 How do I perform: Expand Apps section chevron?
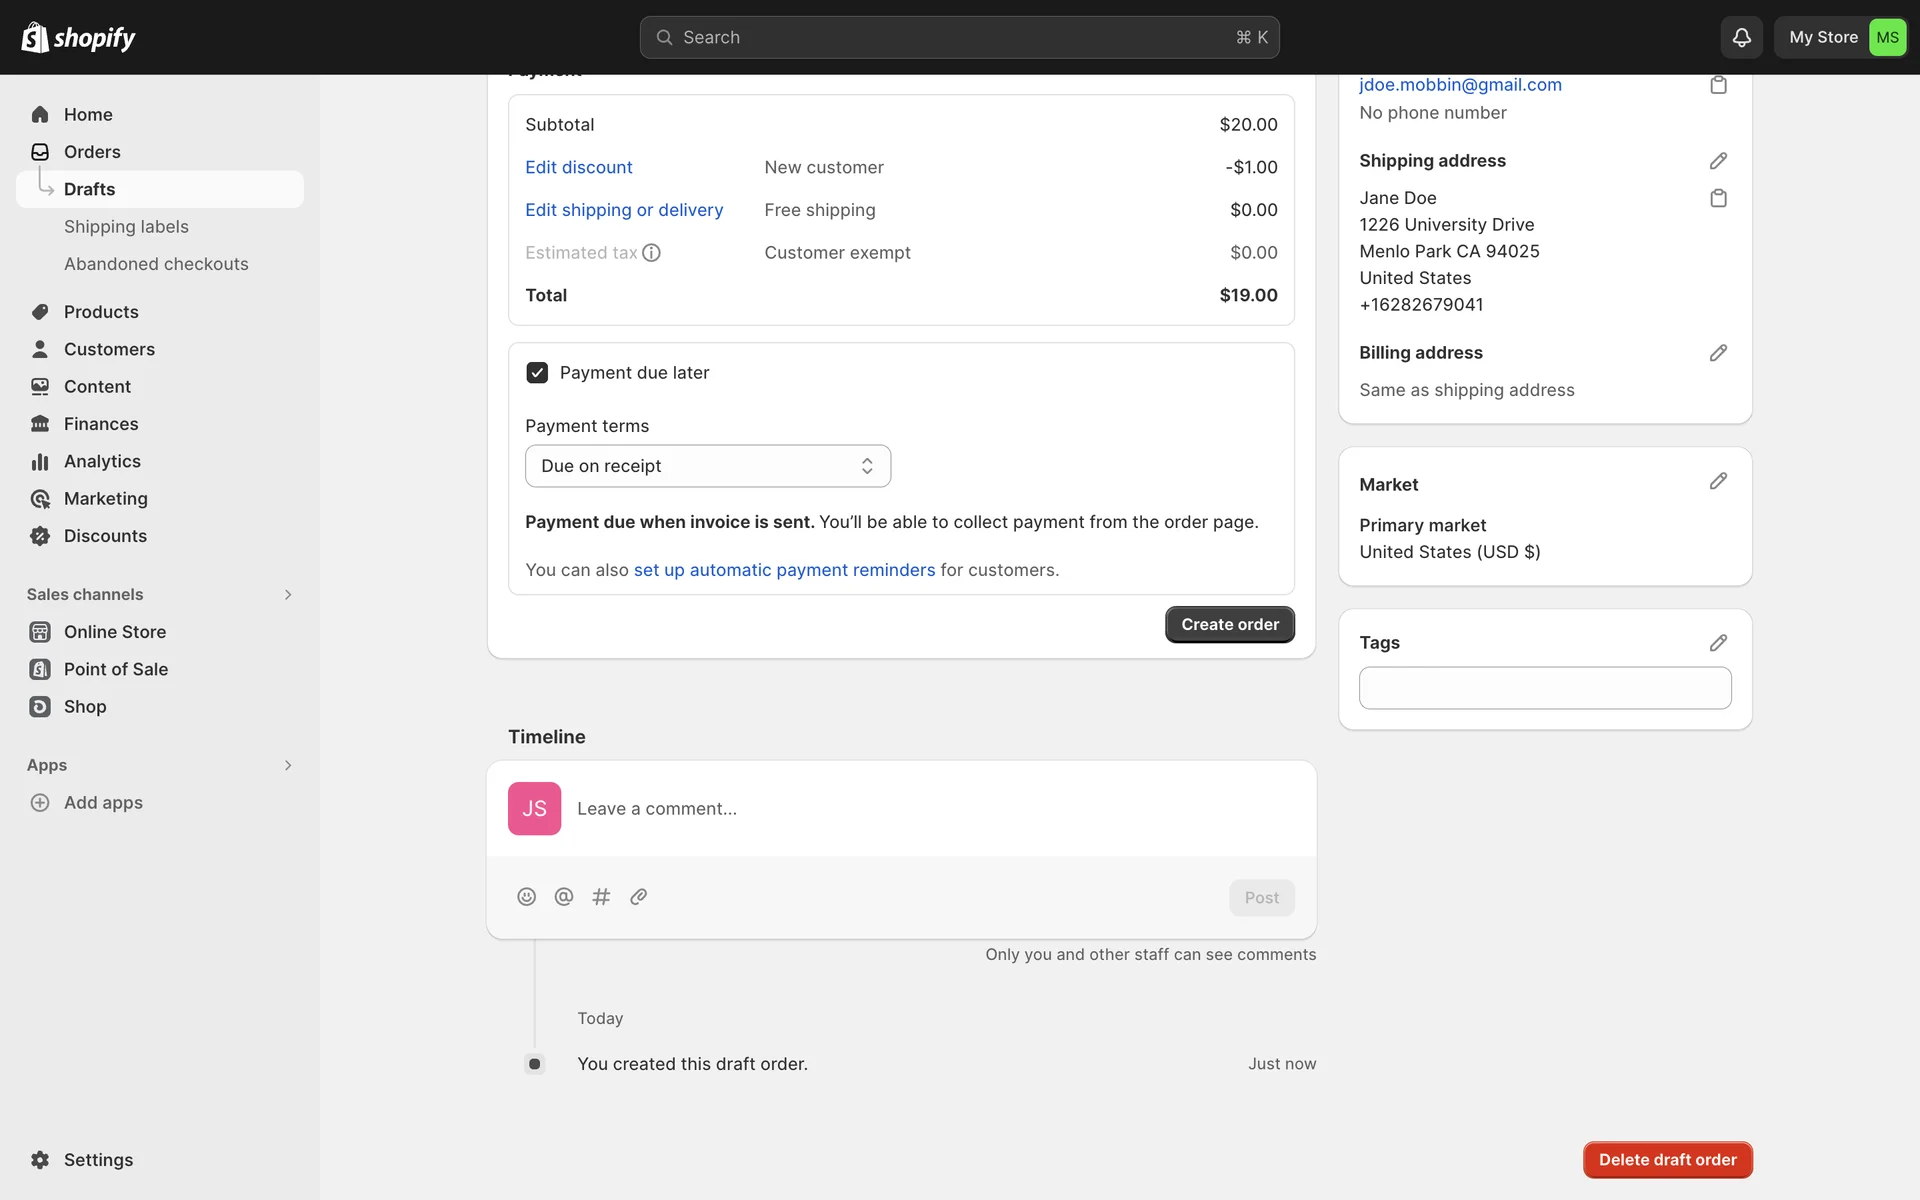[x=288, y=765]
